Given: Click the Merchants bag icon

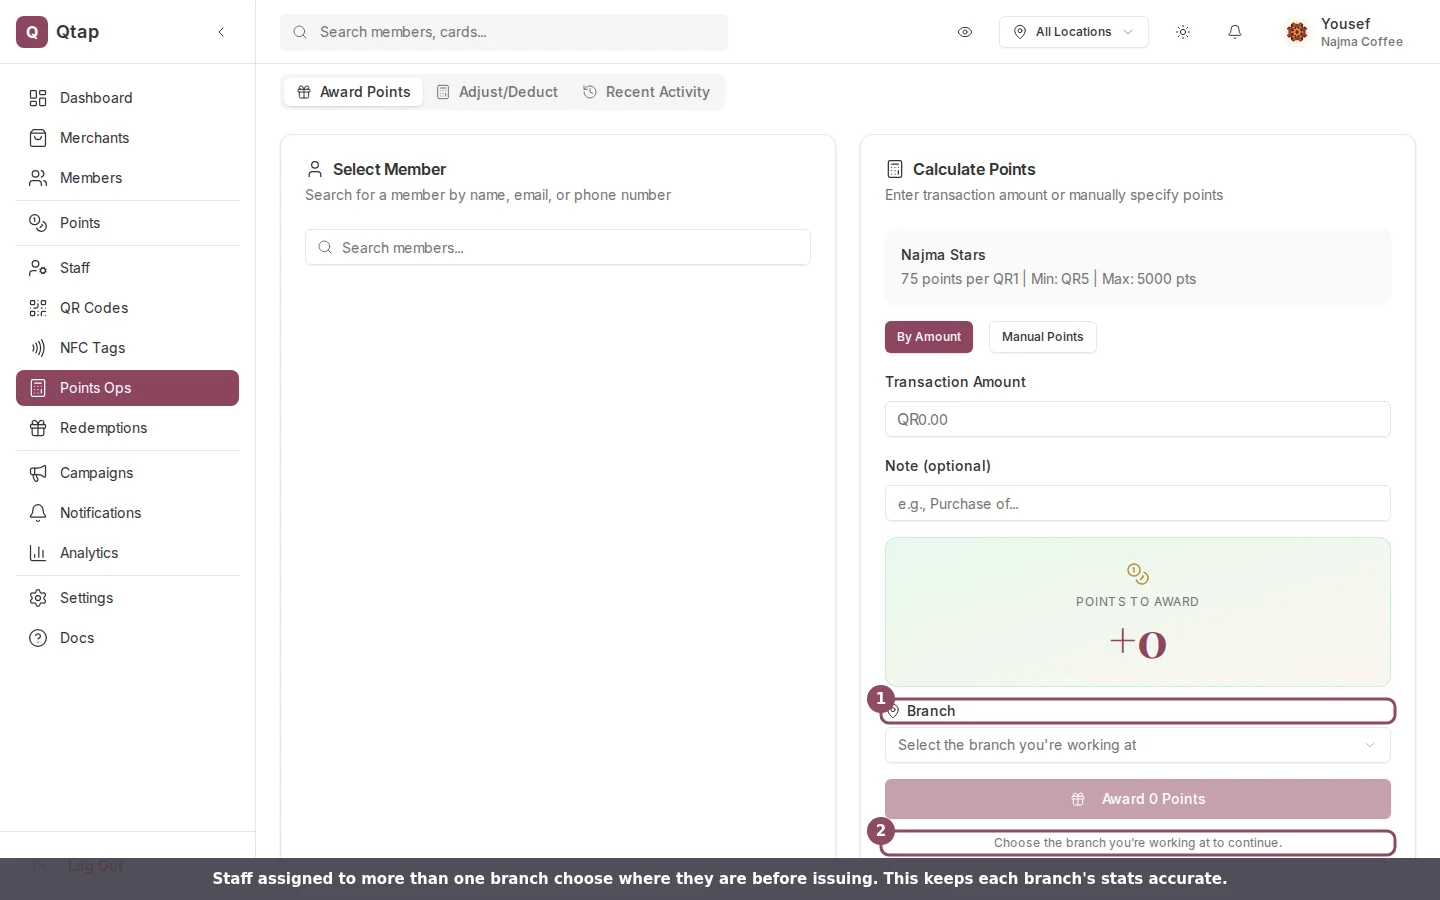Looking at the screenshot, I should coord(38,138).
